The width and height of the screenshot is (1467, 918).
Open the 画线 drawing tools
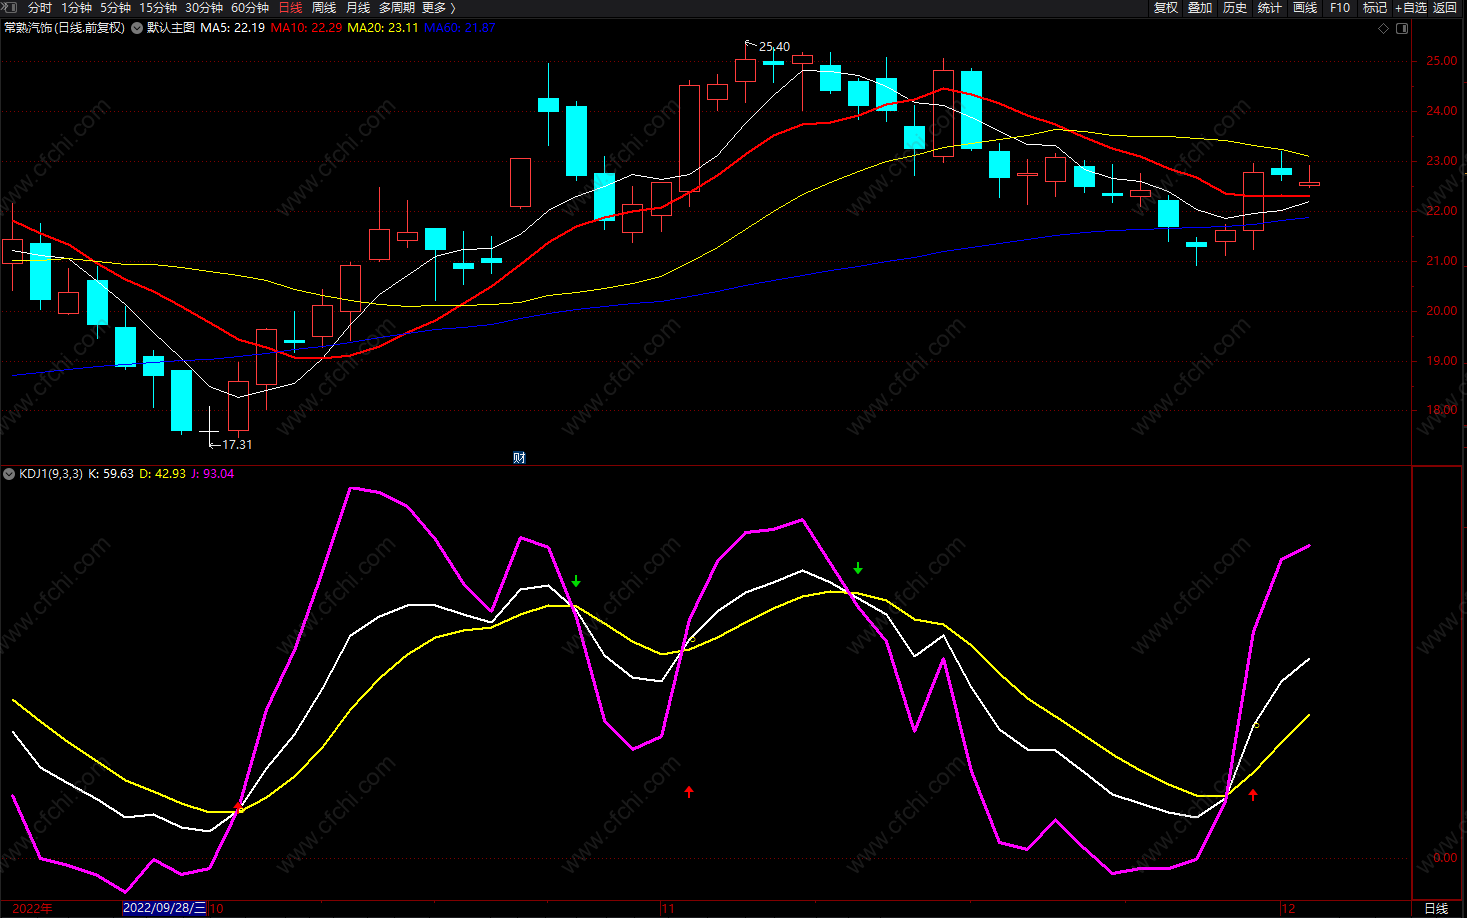click(x=1305, y=8)
